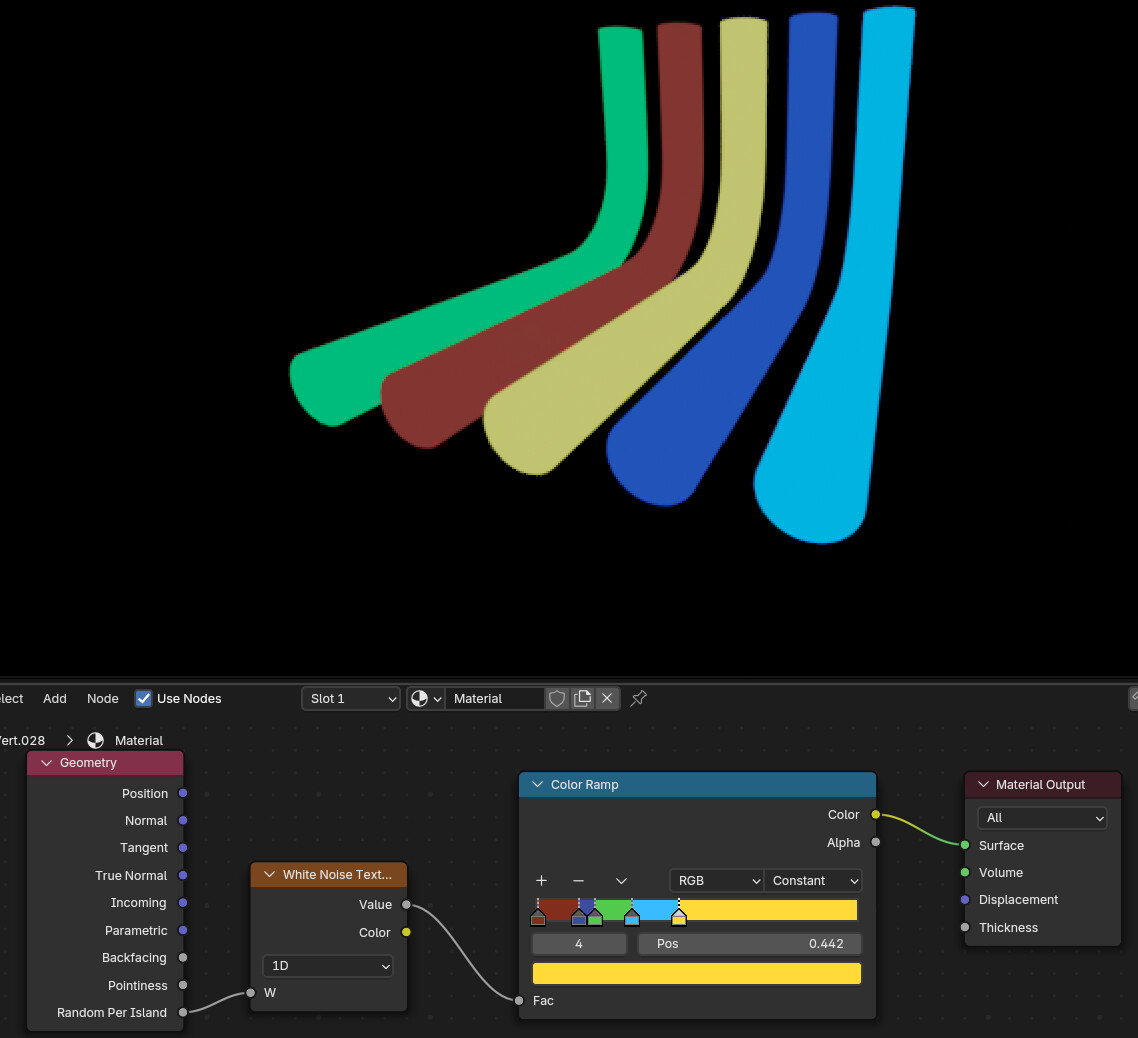Click the Parametric output socket
The width and height of the screenshot is (1138, 1038).
(x=183, y=930)
